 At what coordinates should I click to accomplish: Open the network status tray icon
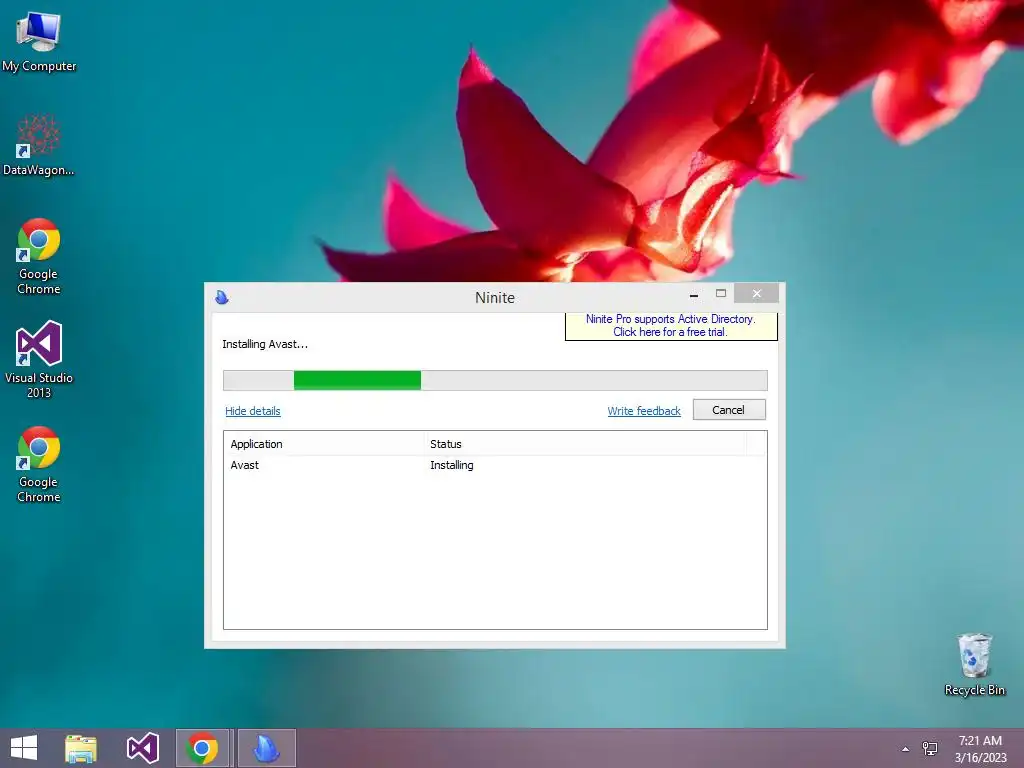pos(929,748)
